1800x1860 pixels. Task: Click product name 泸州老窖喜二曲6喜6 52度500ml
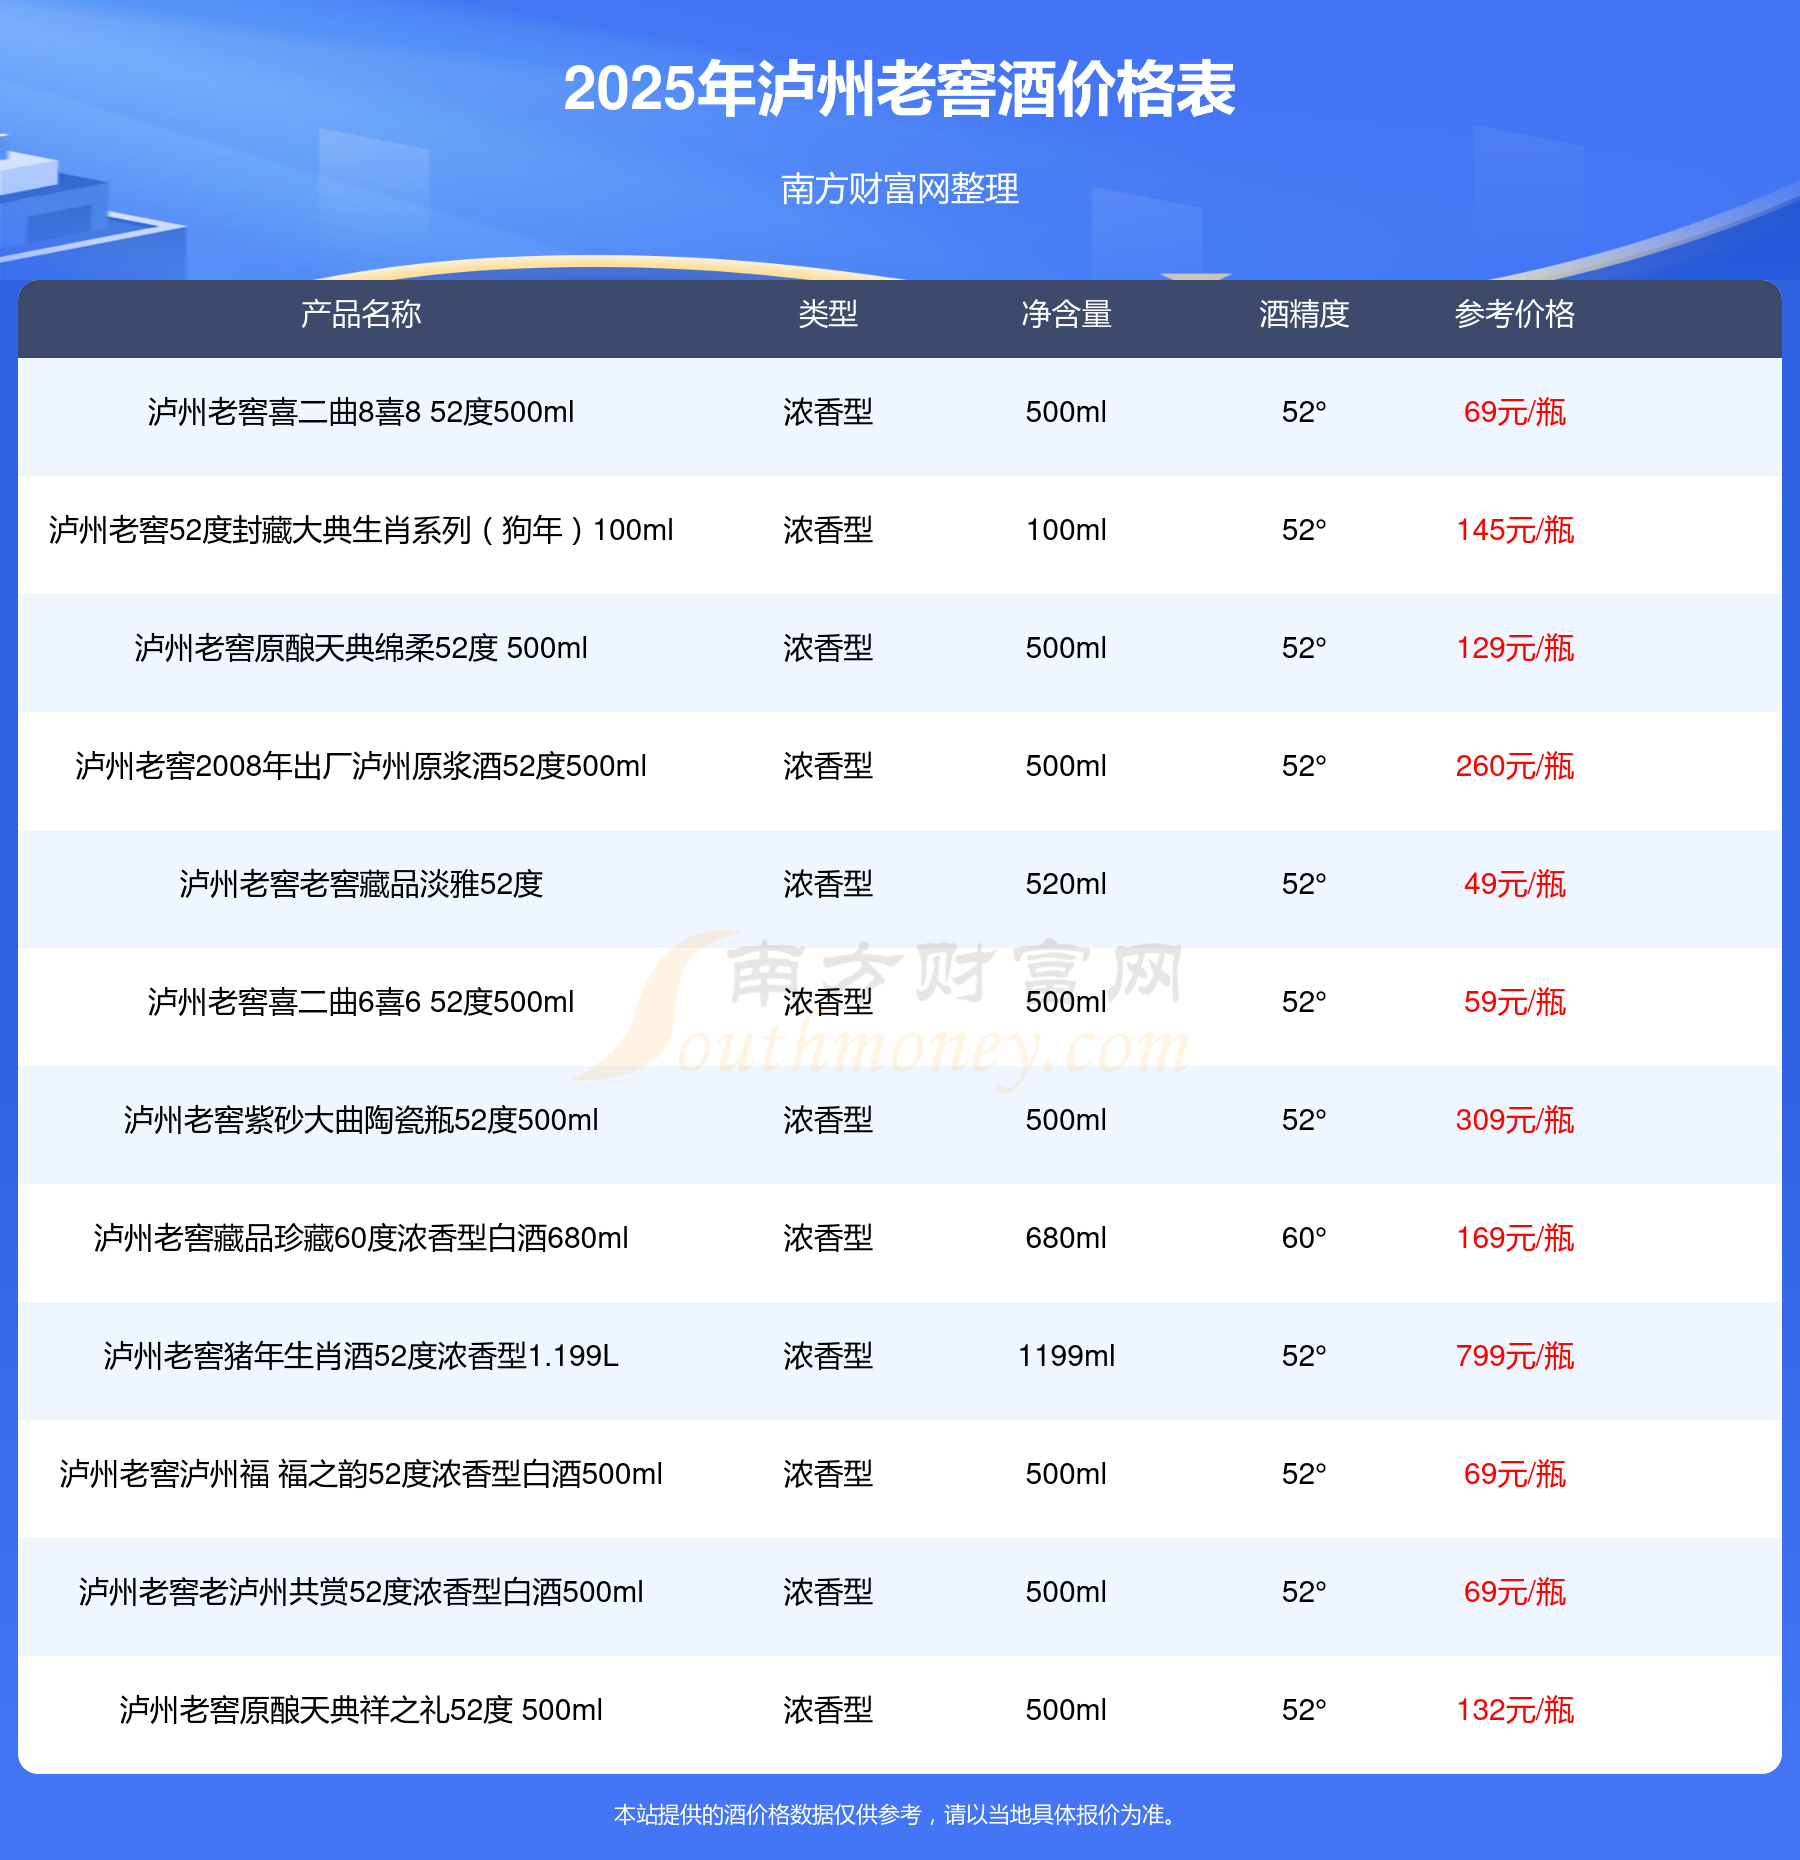point(361,1002)
